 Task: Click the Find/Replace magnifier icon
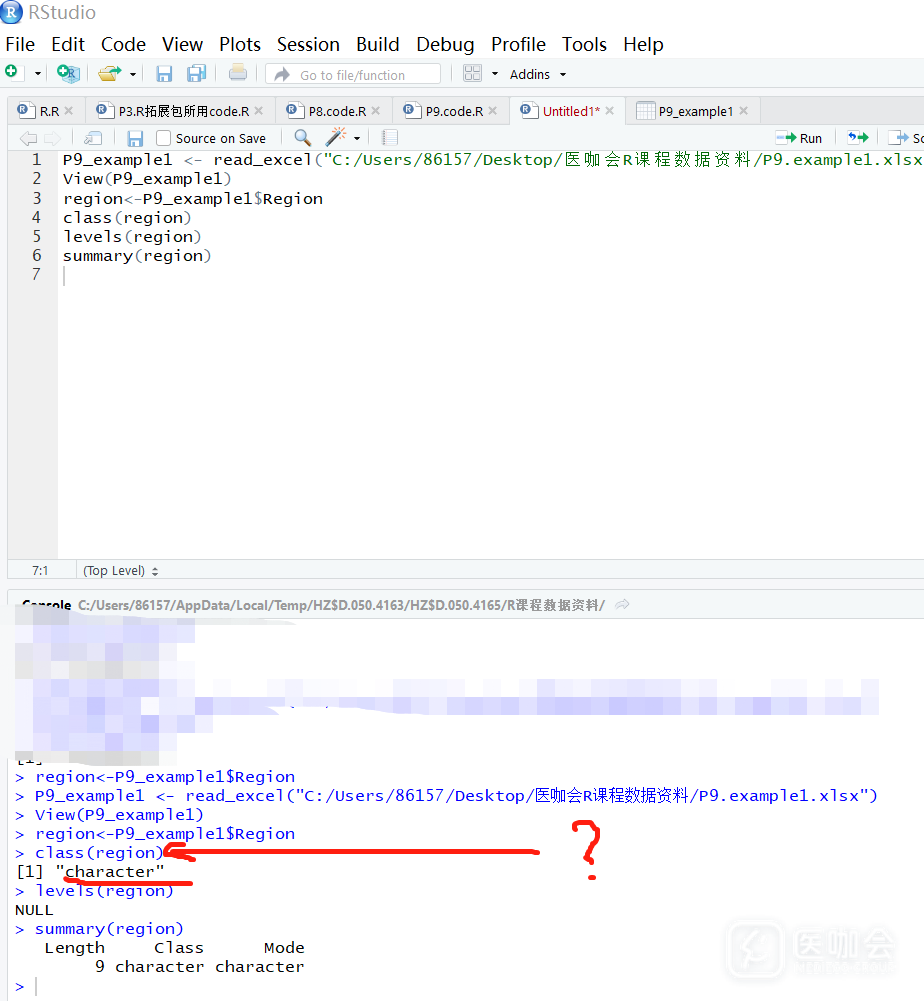[x=302, y=138]
